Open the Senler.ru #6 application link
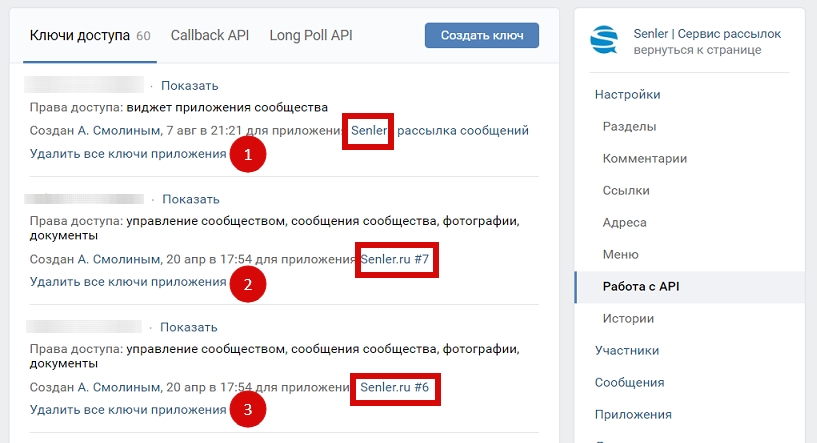 395,387
